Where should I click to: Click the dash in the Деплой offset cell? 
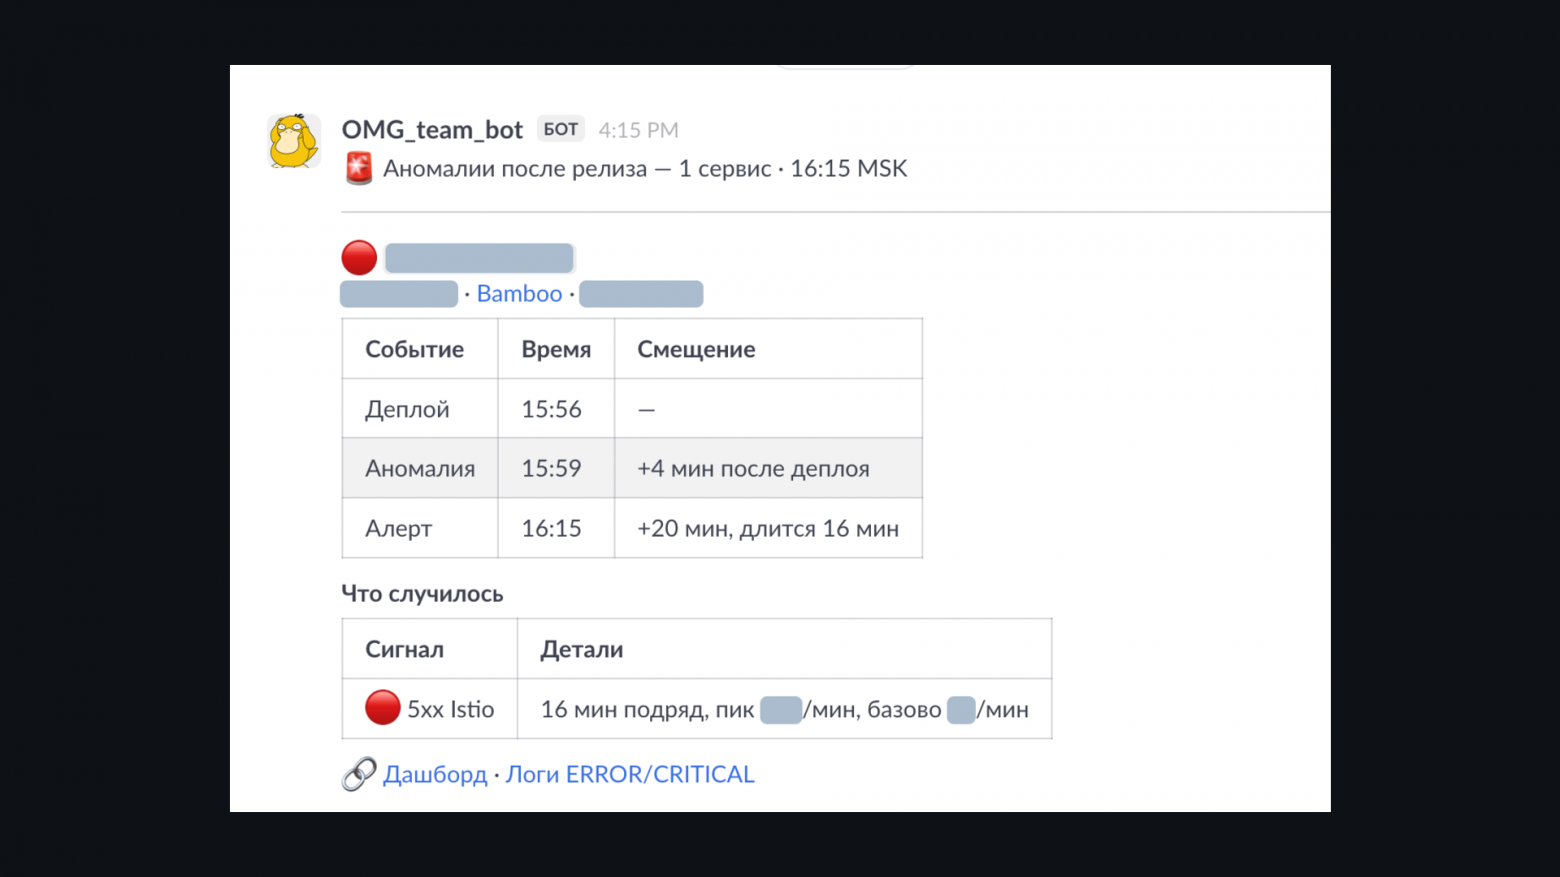click(646, 409)
